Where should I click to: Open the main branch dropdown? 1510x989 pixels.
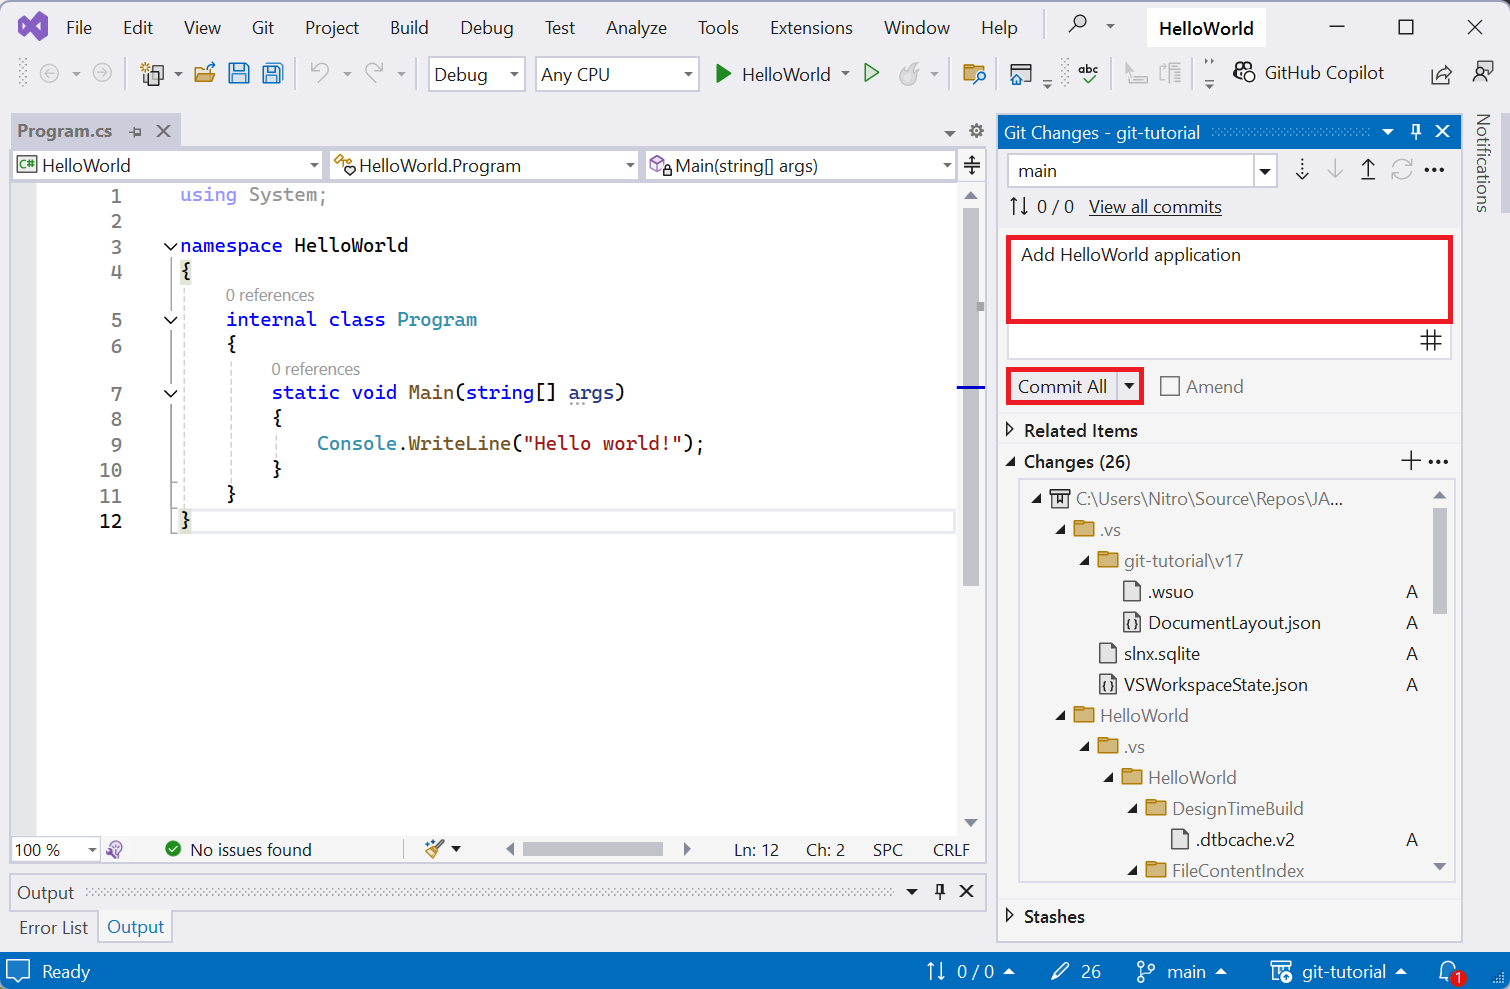click(1265, 171)
